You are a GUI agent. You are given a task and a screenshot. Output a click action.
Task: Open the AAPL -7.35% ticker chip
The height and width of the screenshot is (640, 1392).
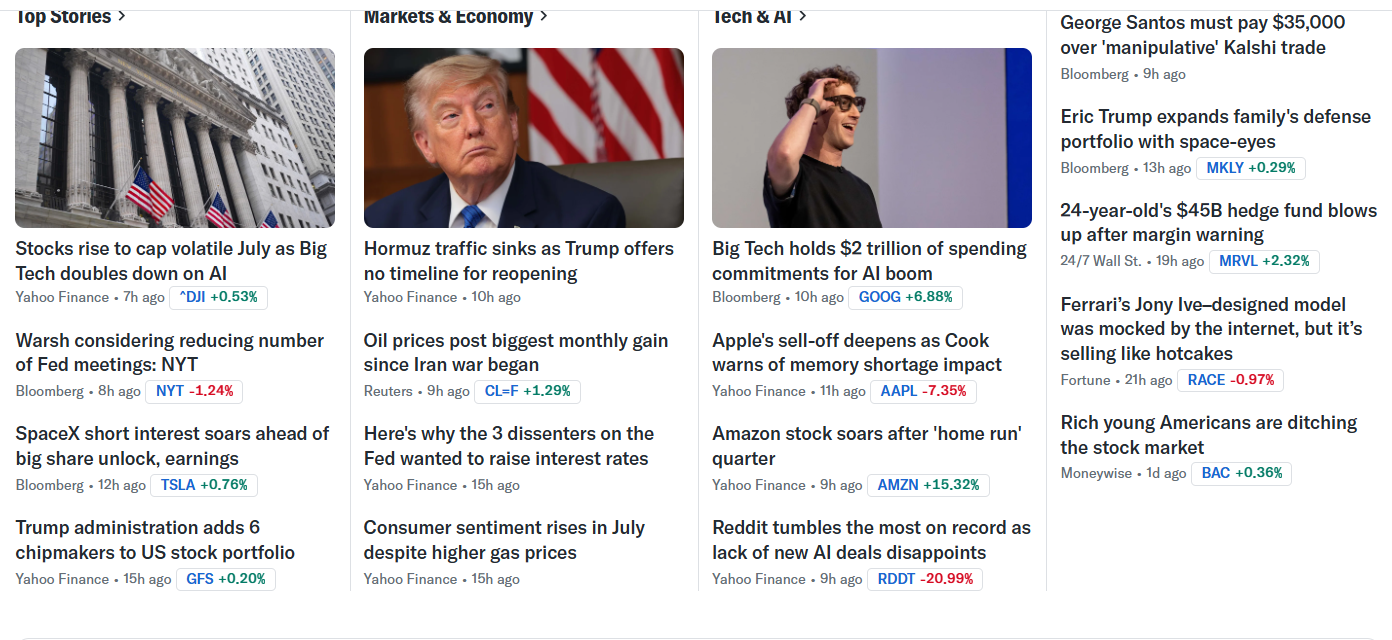(x=923, y=391)
